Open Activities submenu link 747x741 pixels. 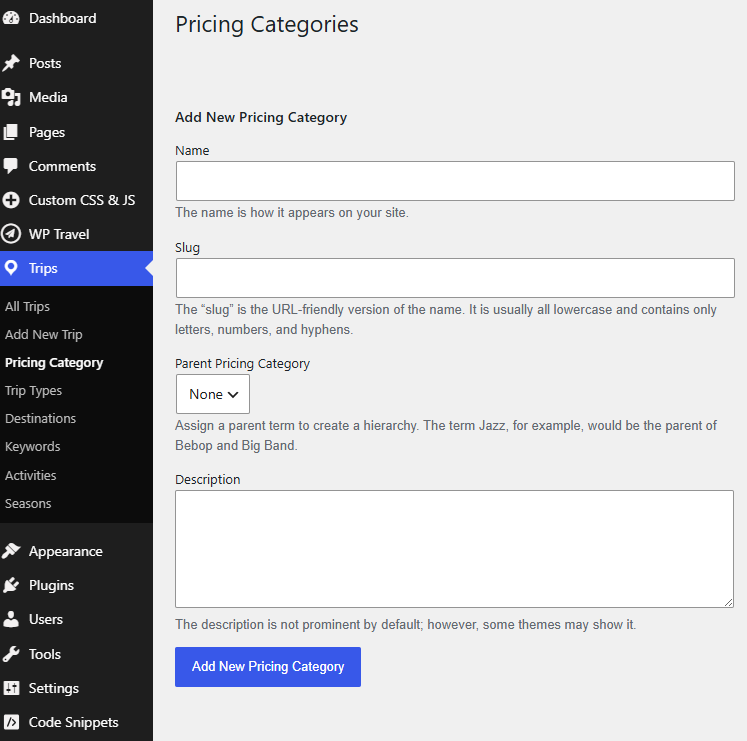(30, 475)
